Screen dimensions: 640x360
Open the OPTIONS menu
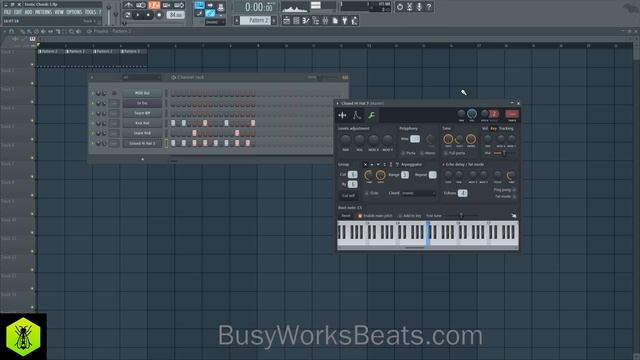[x=74, y=12]
